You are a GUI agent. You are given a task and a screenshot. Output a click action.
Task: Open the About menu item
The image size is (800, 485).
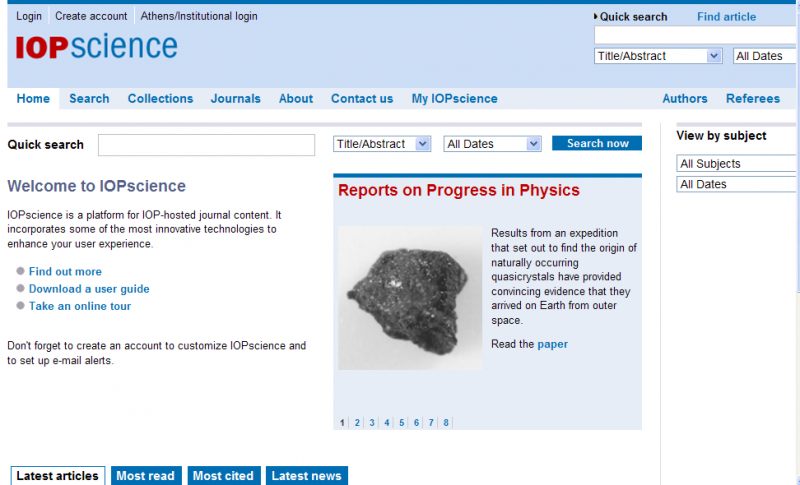(x=296, y=98)
